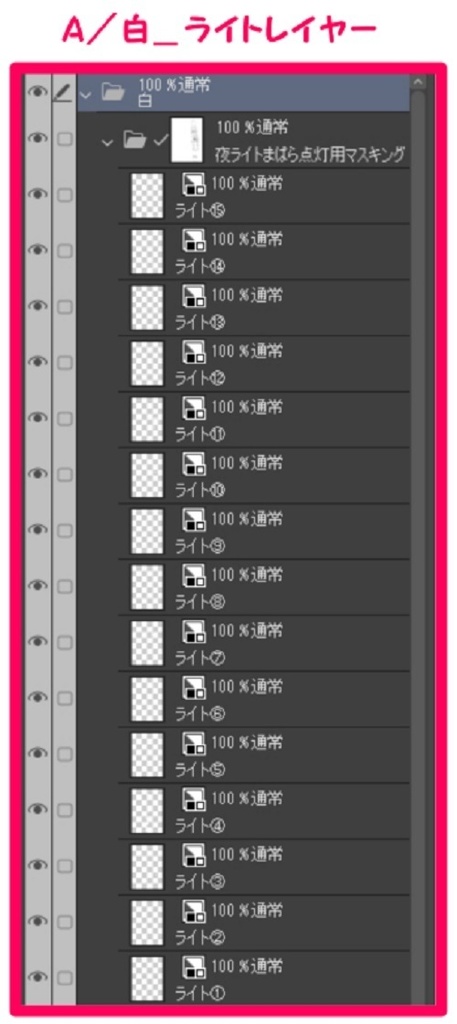Click the 夜ライトまばら点灯用マスキング folder icon
457x1024 pixels.
[135, 139]
